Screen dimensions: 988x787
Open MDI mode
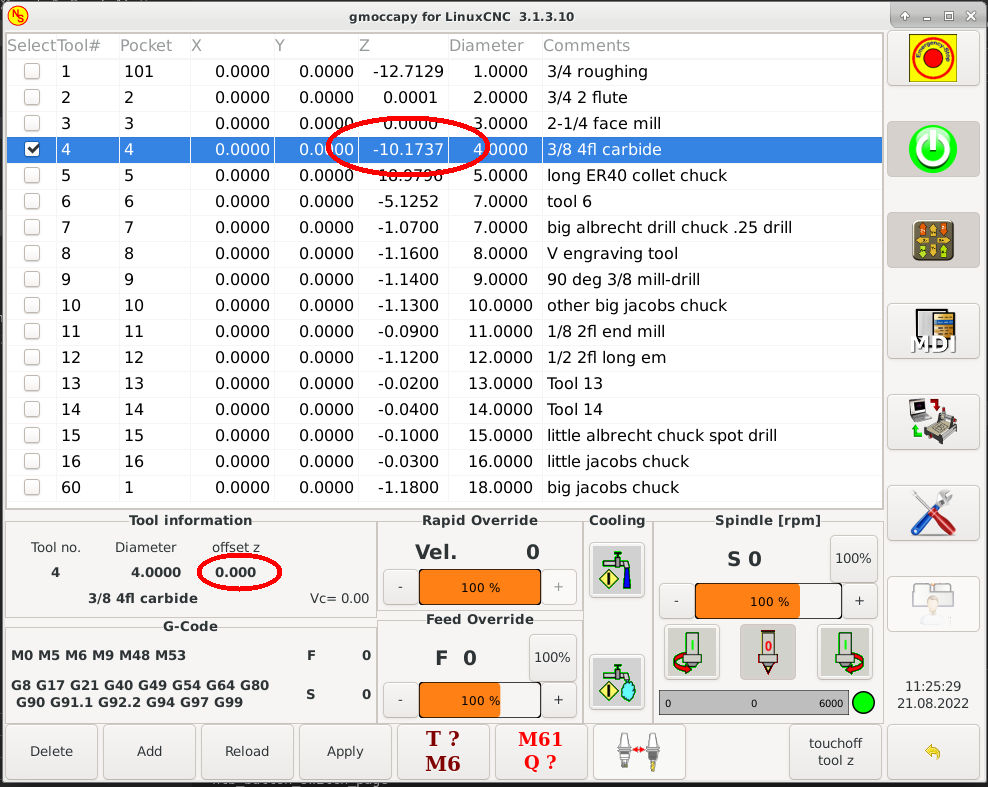pyautogui.click(x=933, y=331)
